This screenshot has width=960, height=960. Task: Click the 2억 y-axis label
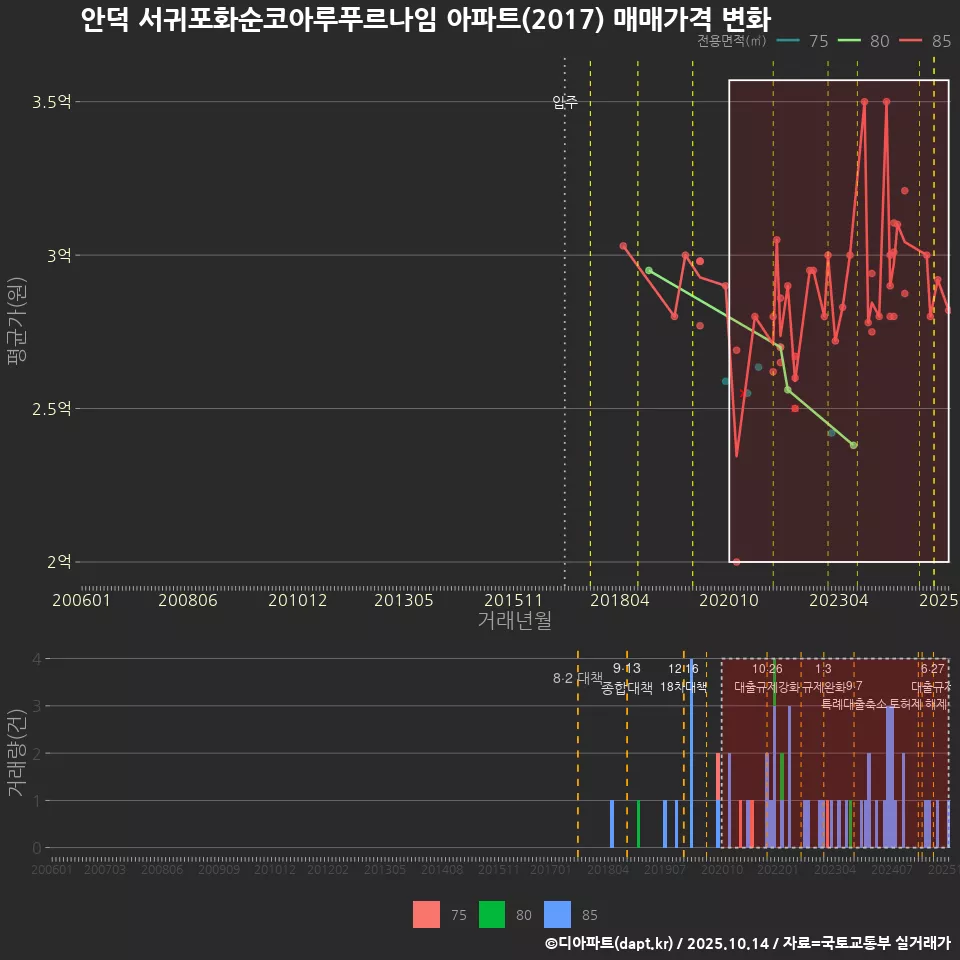point(58,562)
